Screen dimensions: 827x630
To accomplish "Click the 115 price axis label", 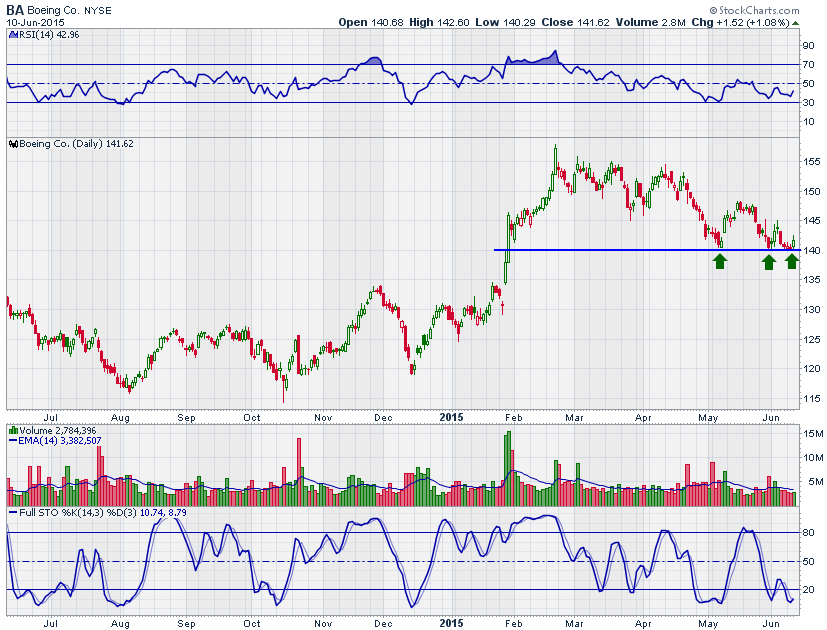I will coord(813,399).
